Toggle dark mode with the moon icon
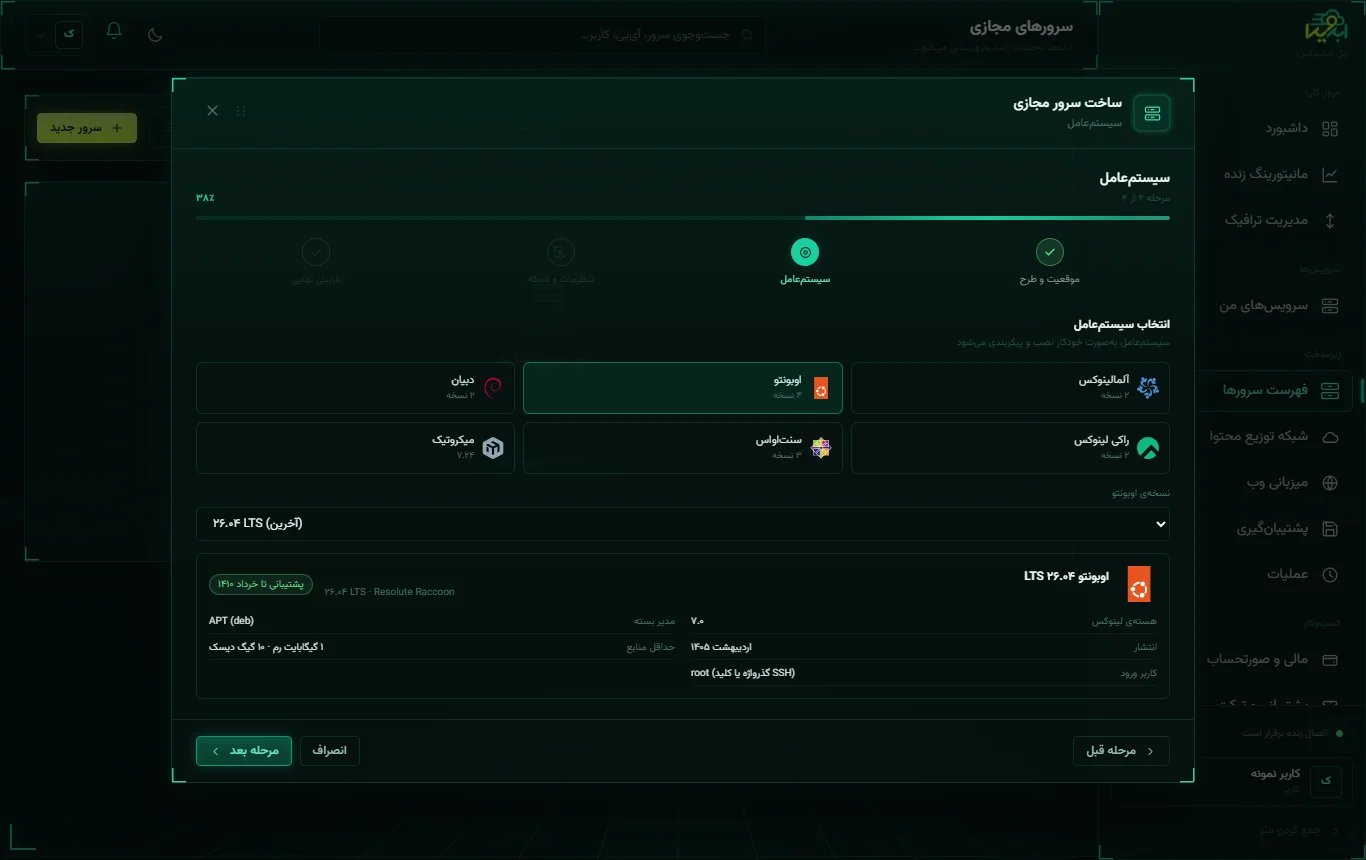This screenshot has height=860, width=1366. [x=155, y=35]
